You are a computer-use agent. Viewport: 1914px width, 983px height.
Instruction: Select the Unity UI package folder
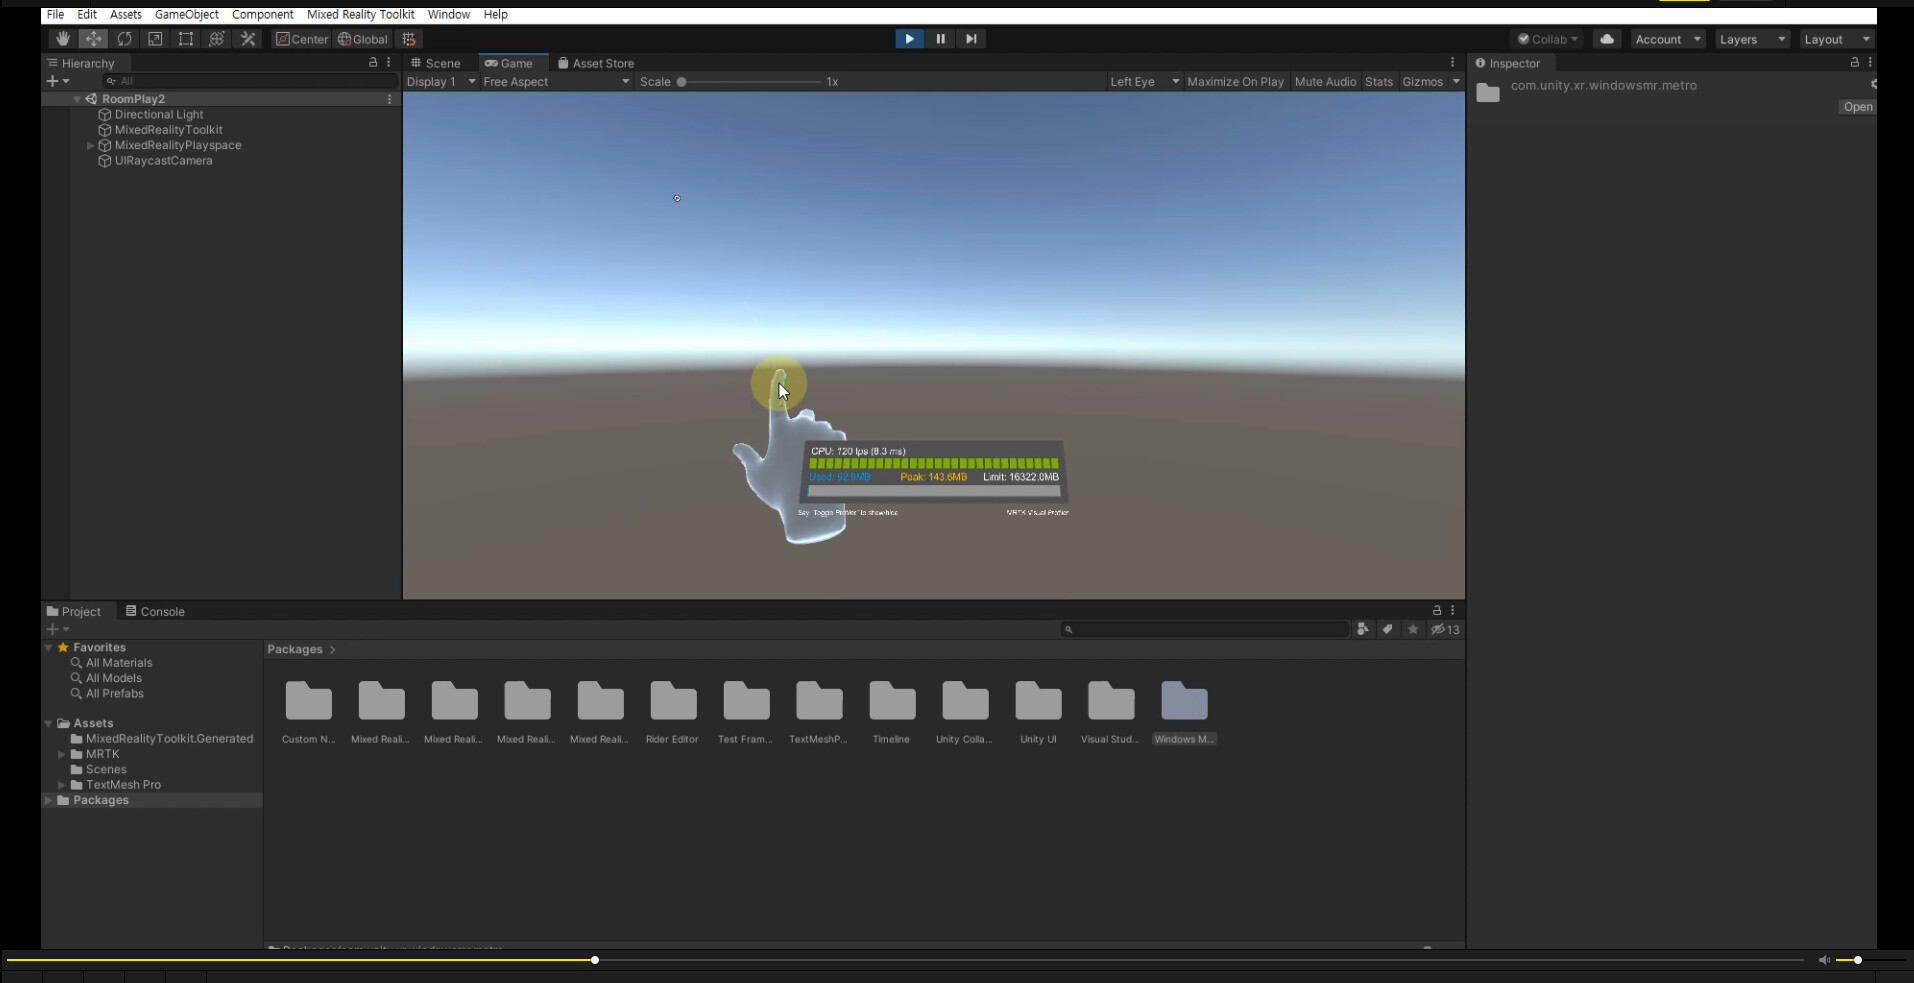click(1038, 712)
